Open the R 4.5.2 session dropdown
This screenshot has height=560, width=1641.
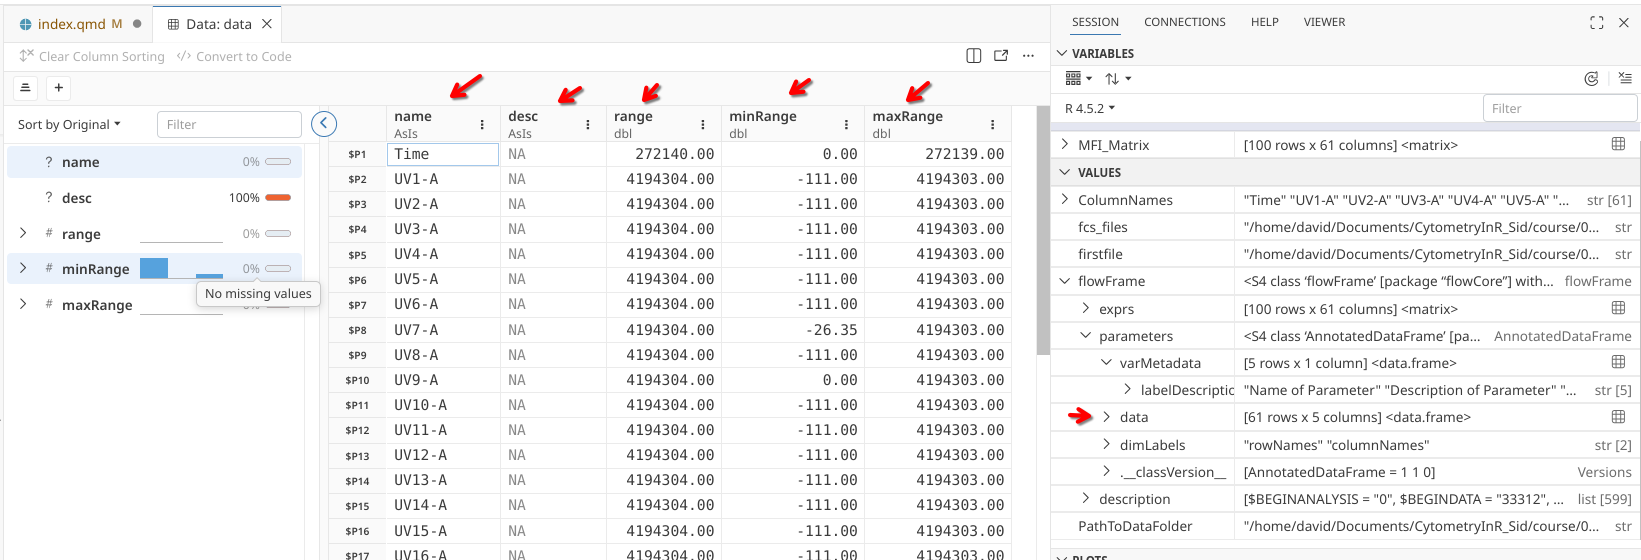tap(1090, 108)
